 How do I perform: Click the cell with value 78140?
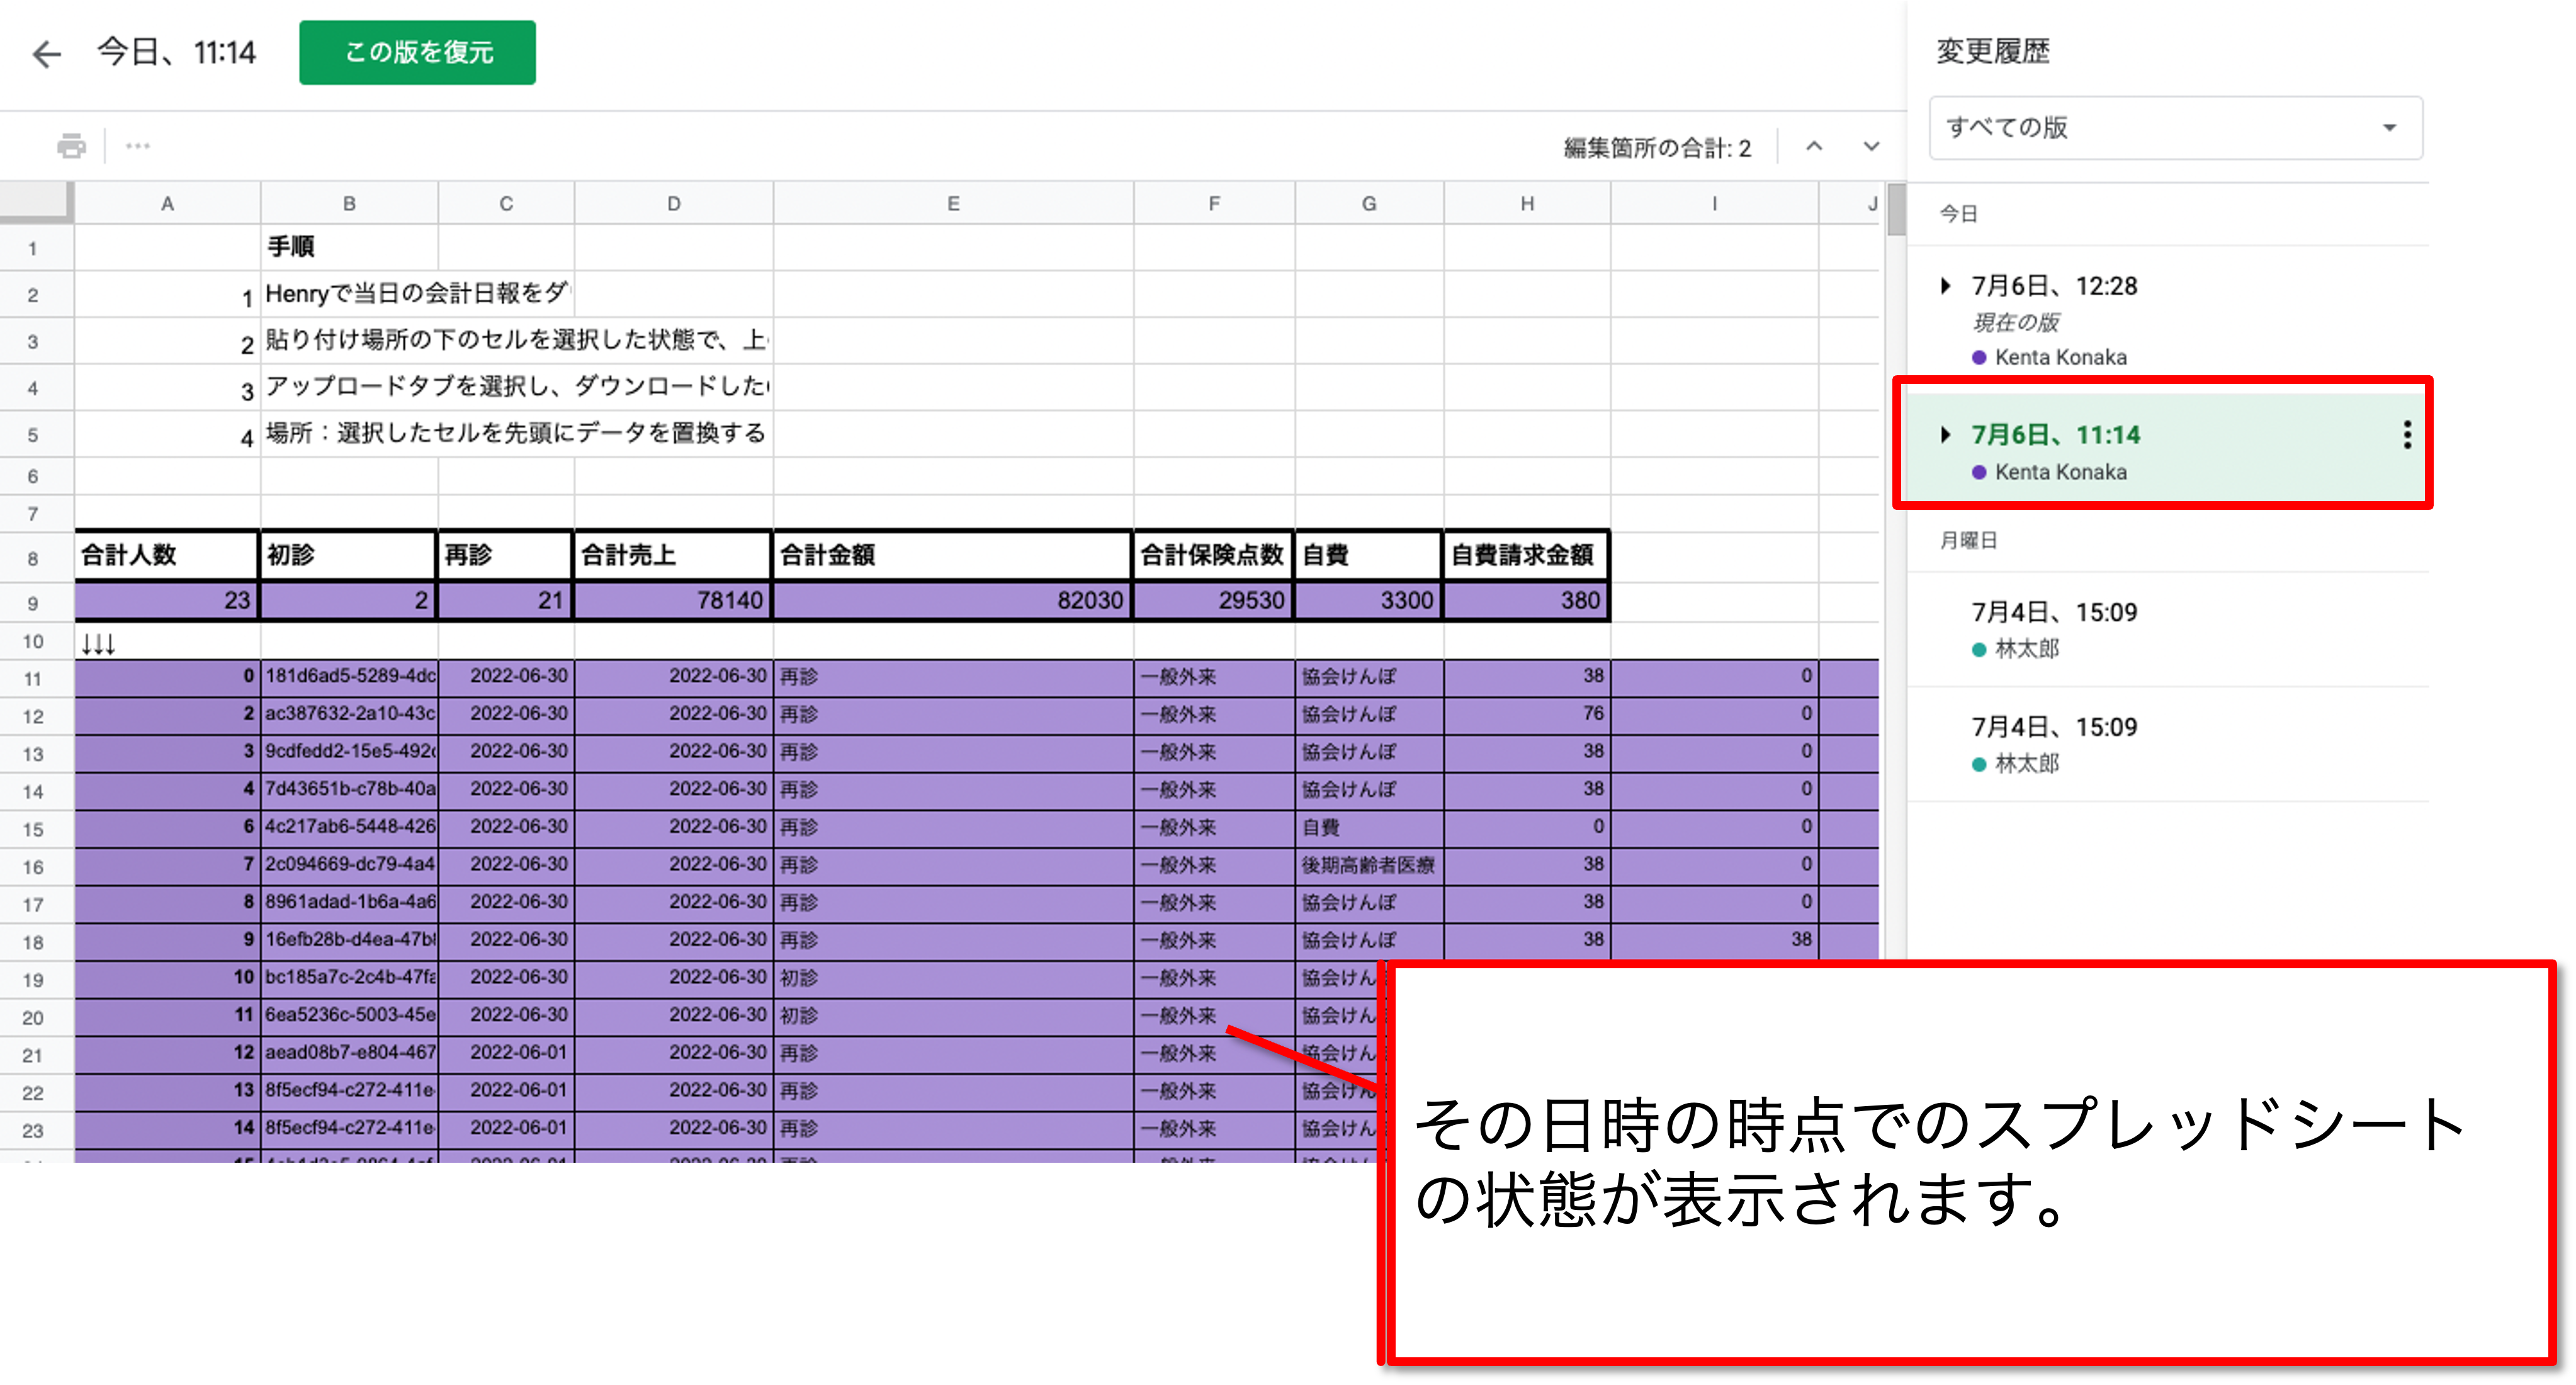pyautogui.click(x=673, y=601)
